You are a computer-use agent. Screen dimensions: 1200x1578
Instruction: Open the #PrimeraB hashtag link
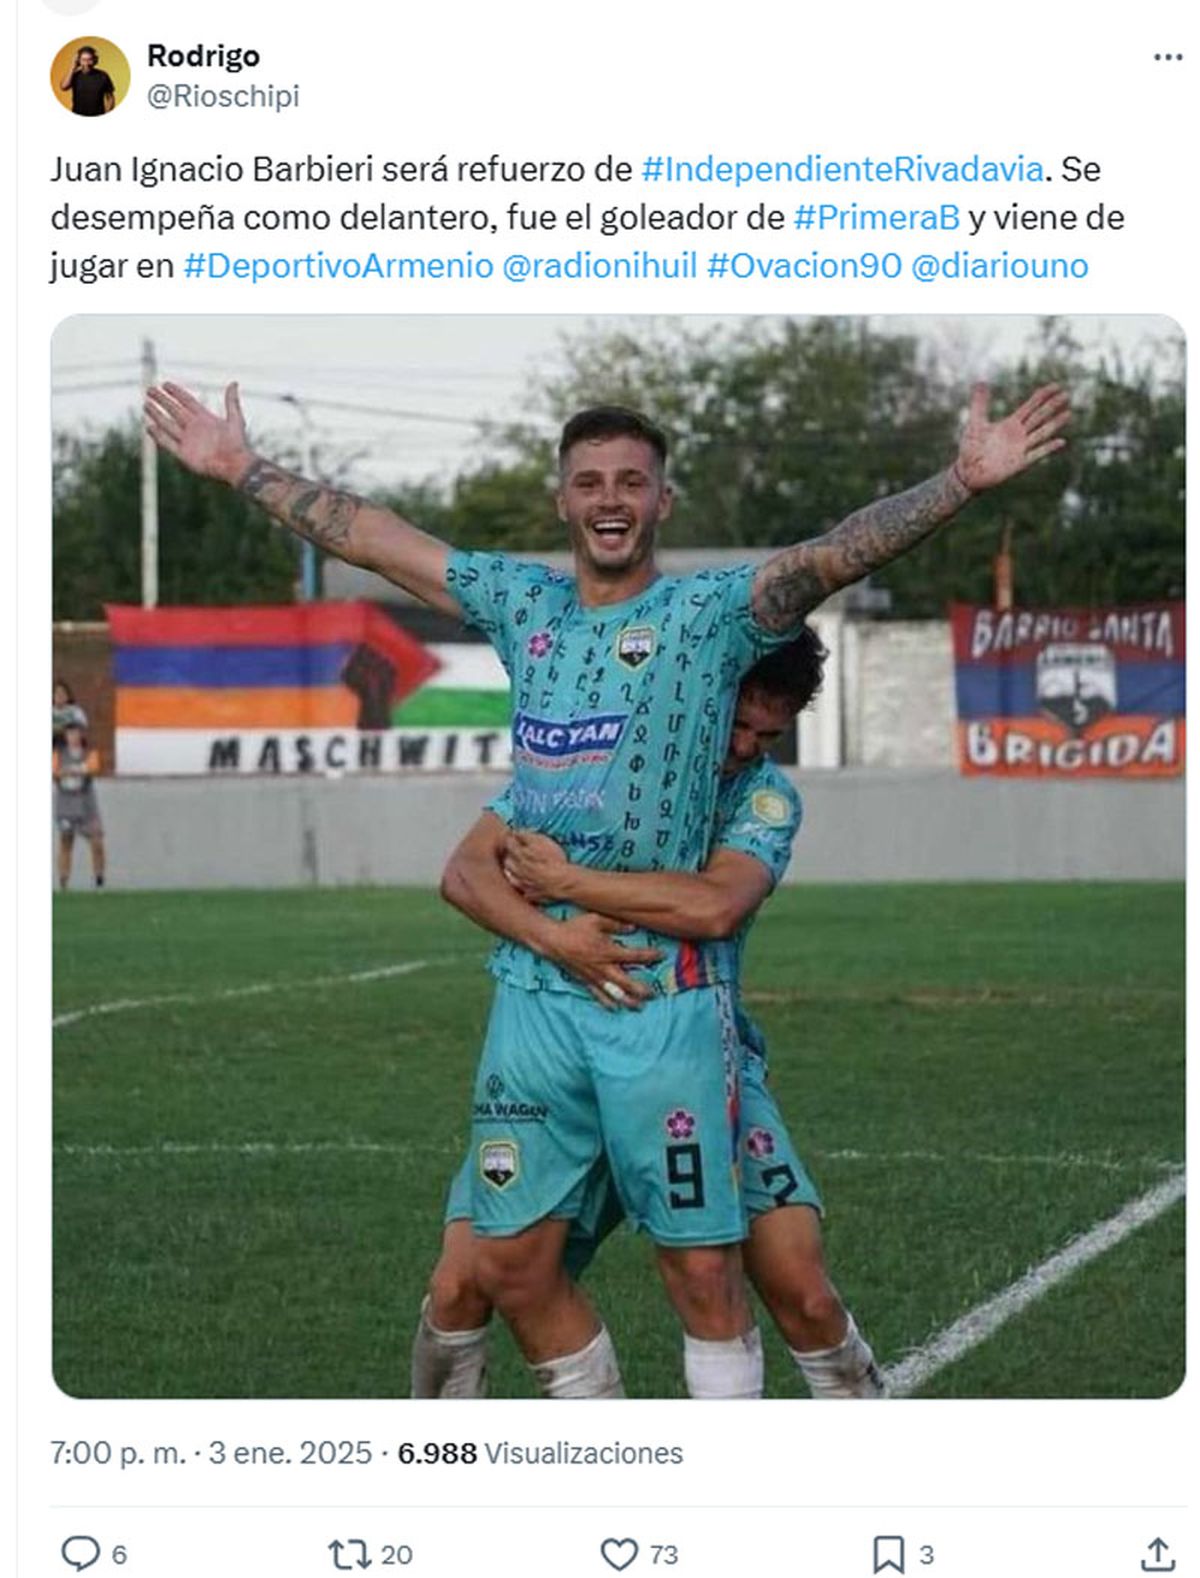point(876,217)
